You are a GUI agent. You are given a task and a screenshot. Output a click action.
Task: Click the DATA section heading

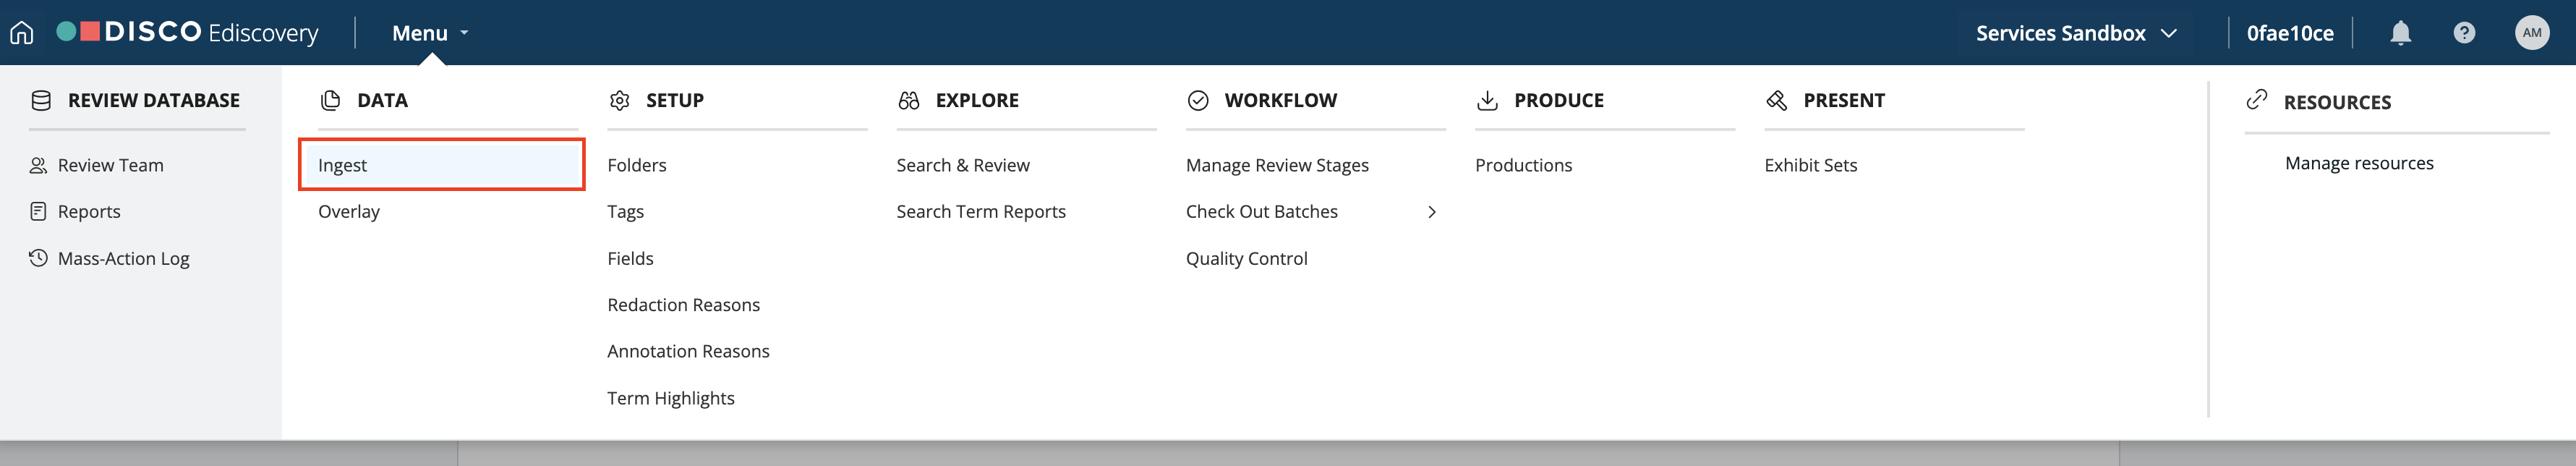point(382,101)
